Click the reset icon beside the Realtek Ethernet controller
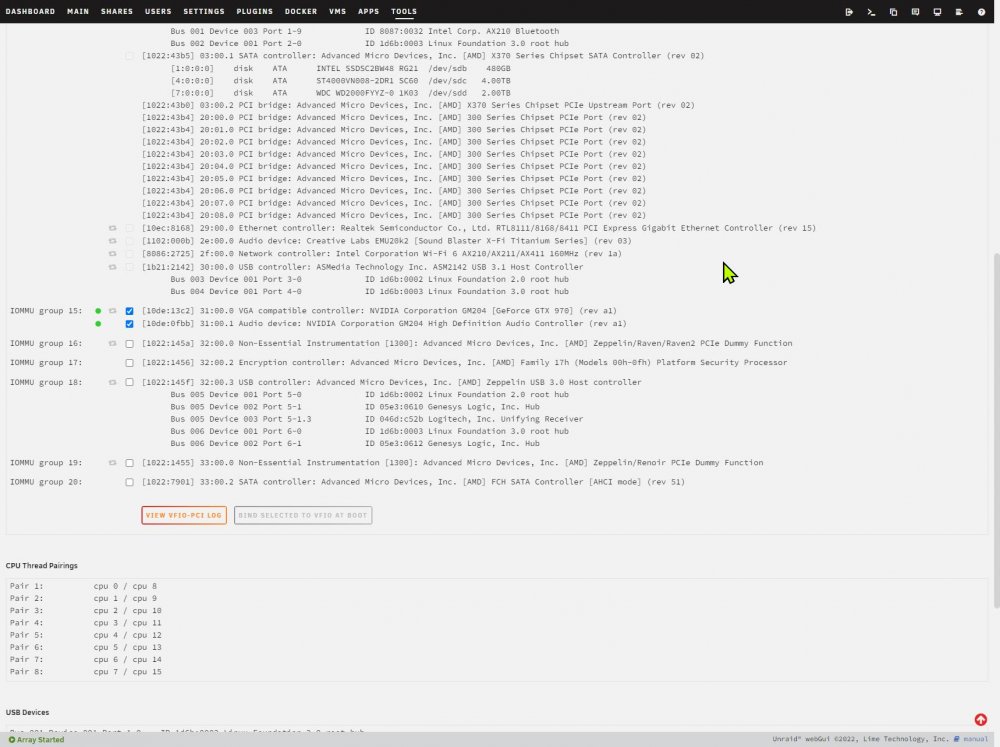 [x=112, y=228]
